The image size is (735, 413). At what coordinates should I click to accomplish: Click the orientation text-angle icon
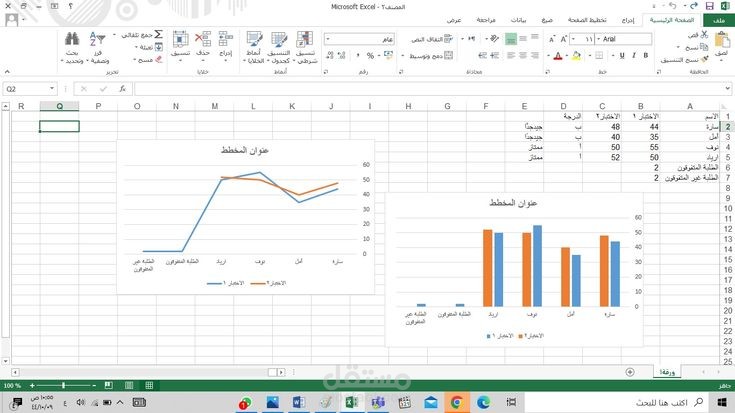pos(495,39)
